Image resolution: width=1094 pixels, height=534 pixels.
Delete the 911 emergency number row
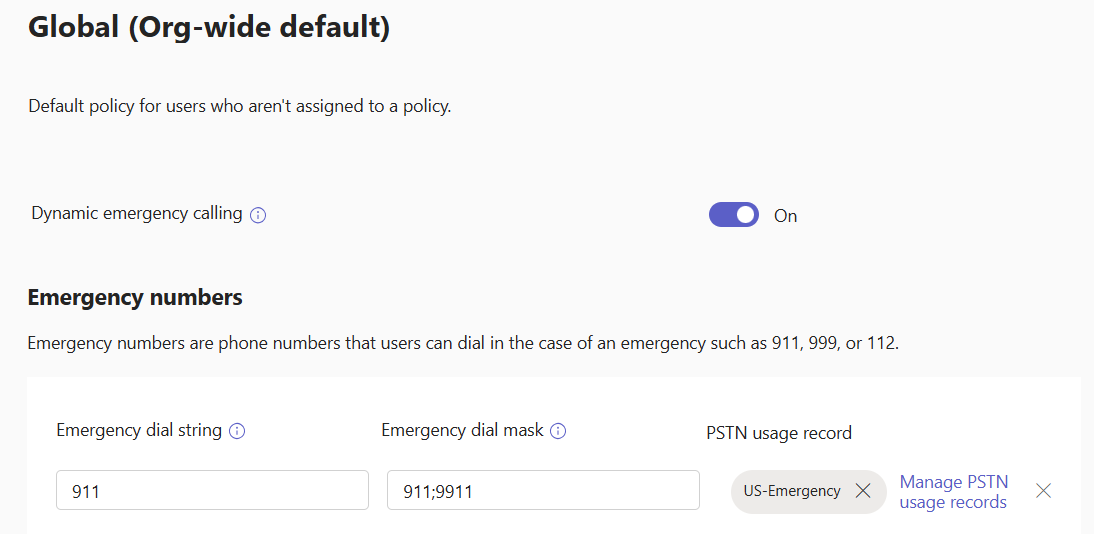click(x=1043, y=490)
